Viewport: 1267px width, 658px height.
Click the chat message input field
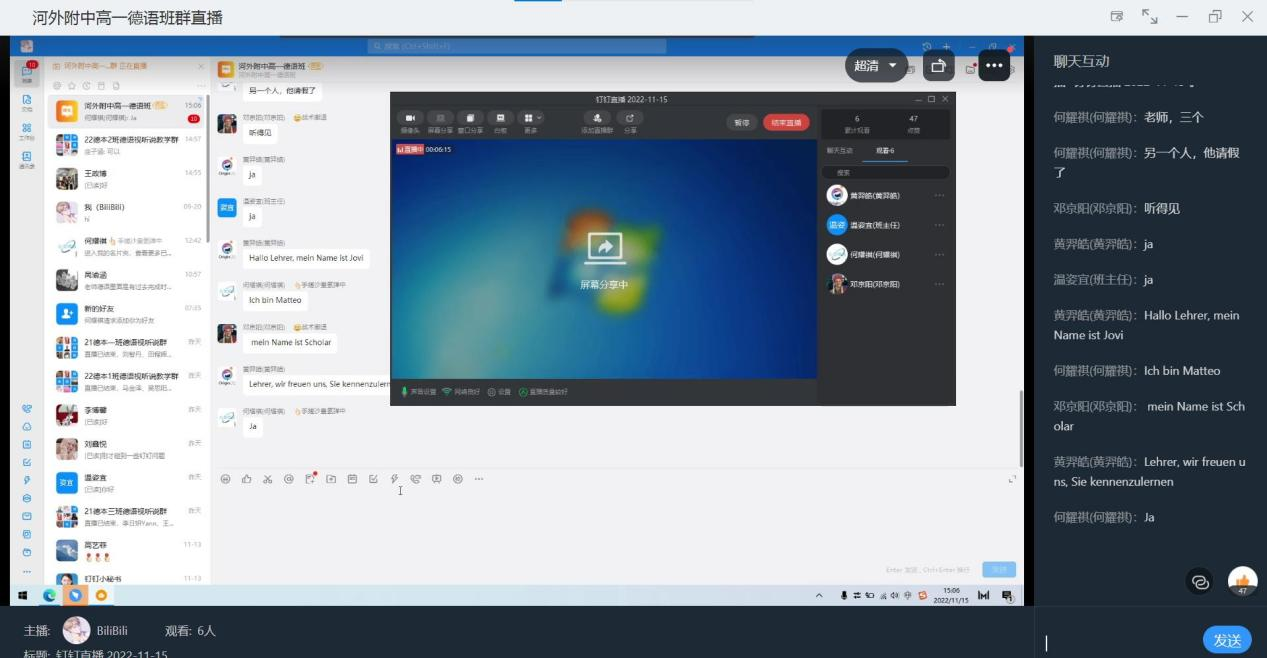tap(1120, 641)
